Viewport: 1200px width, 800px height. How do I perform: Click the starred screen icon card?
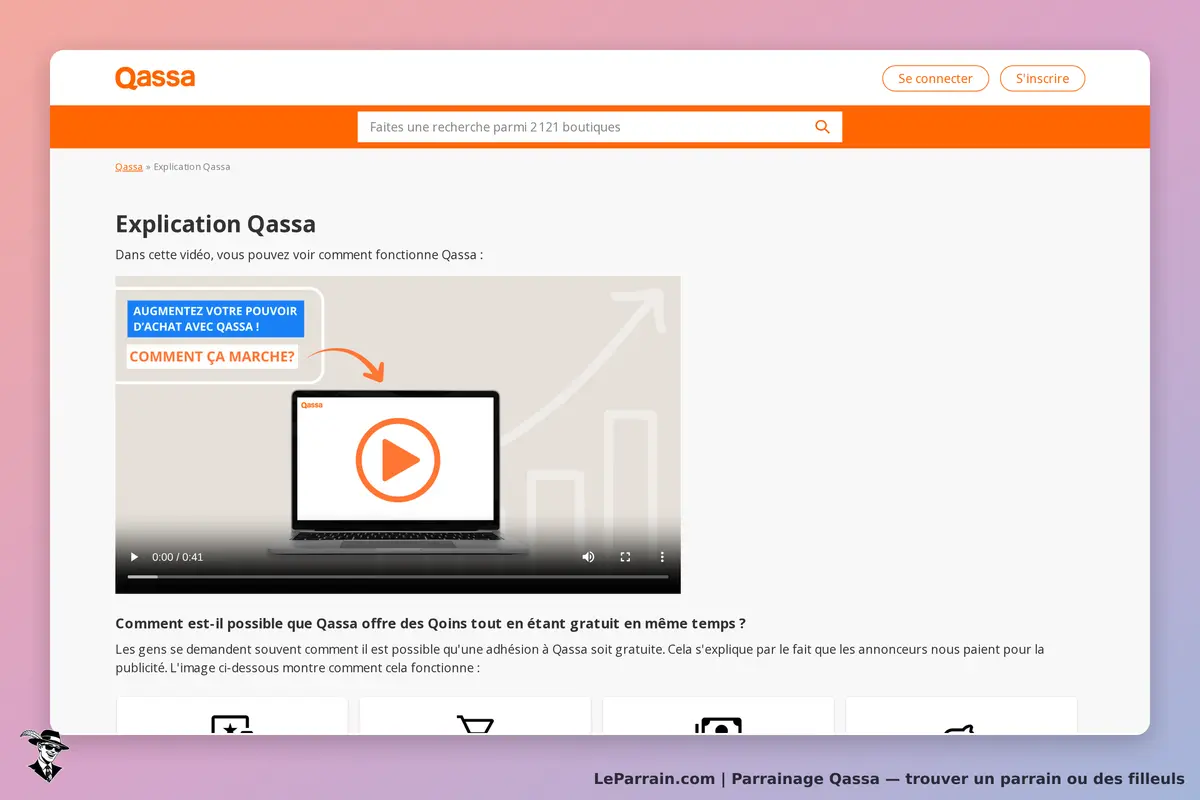click(232, 716)
